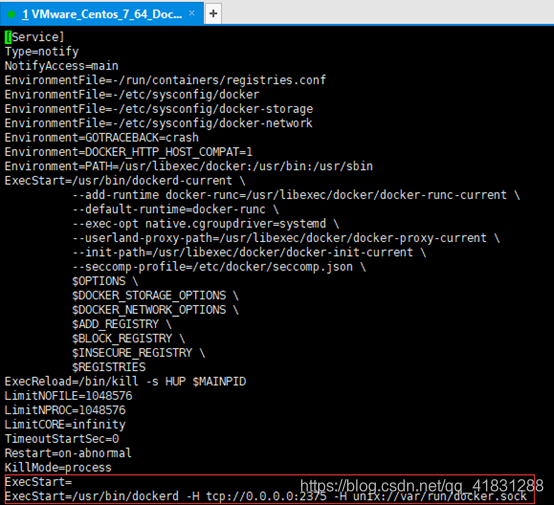Click the EnvironmentFile=-/etc/sysconfig/docker line
The height and width of the screenshot is (505, 554).
coord(132,95)
